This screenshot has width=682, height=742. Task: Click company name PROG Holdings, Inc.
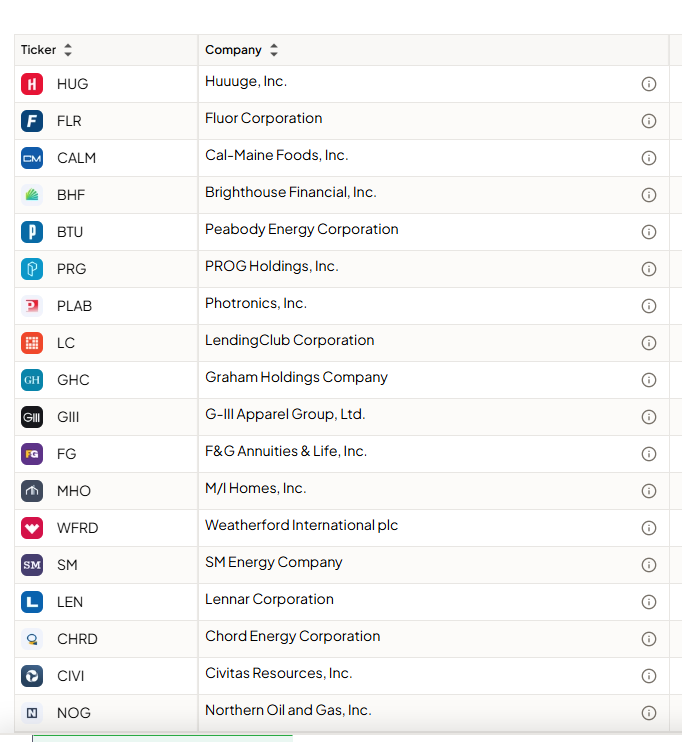tap(272, 266)
